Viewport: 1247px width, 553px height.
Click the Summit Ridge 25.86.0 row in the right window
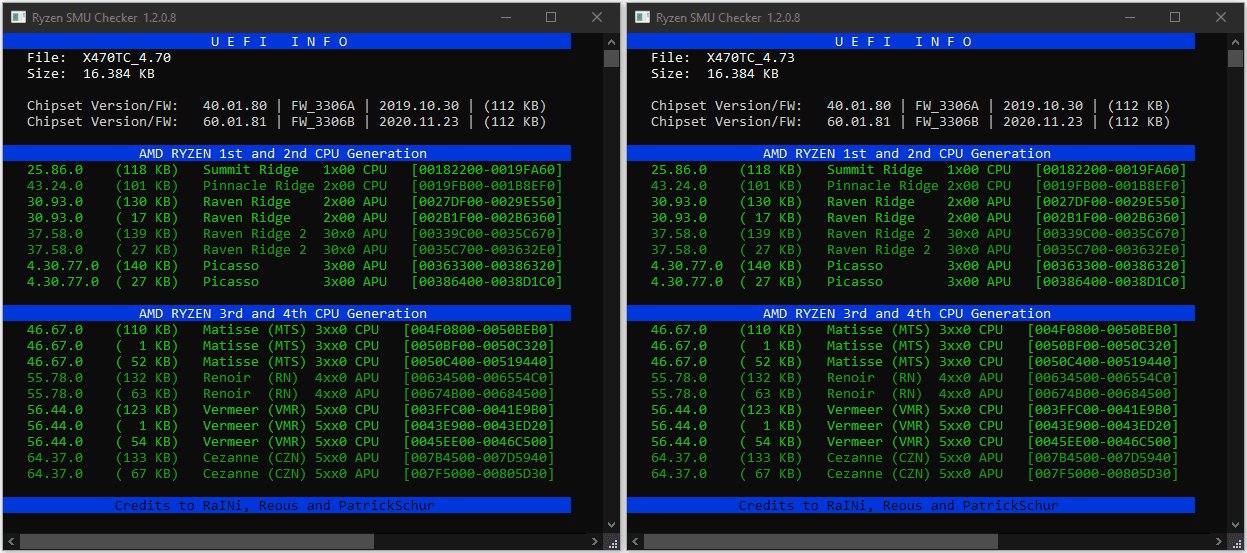pos(919,170)
